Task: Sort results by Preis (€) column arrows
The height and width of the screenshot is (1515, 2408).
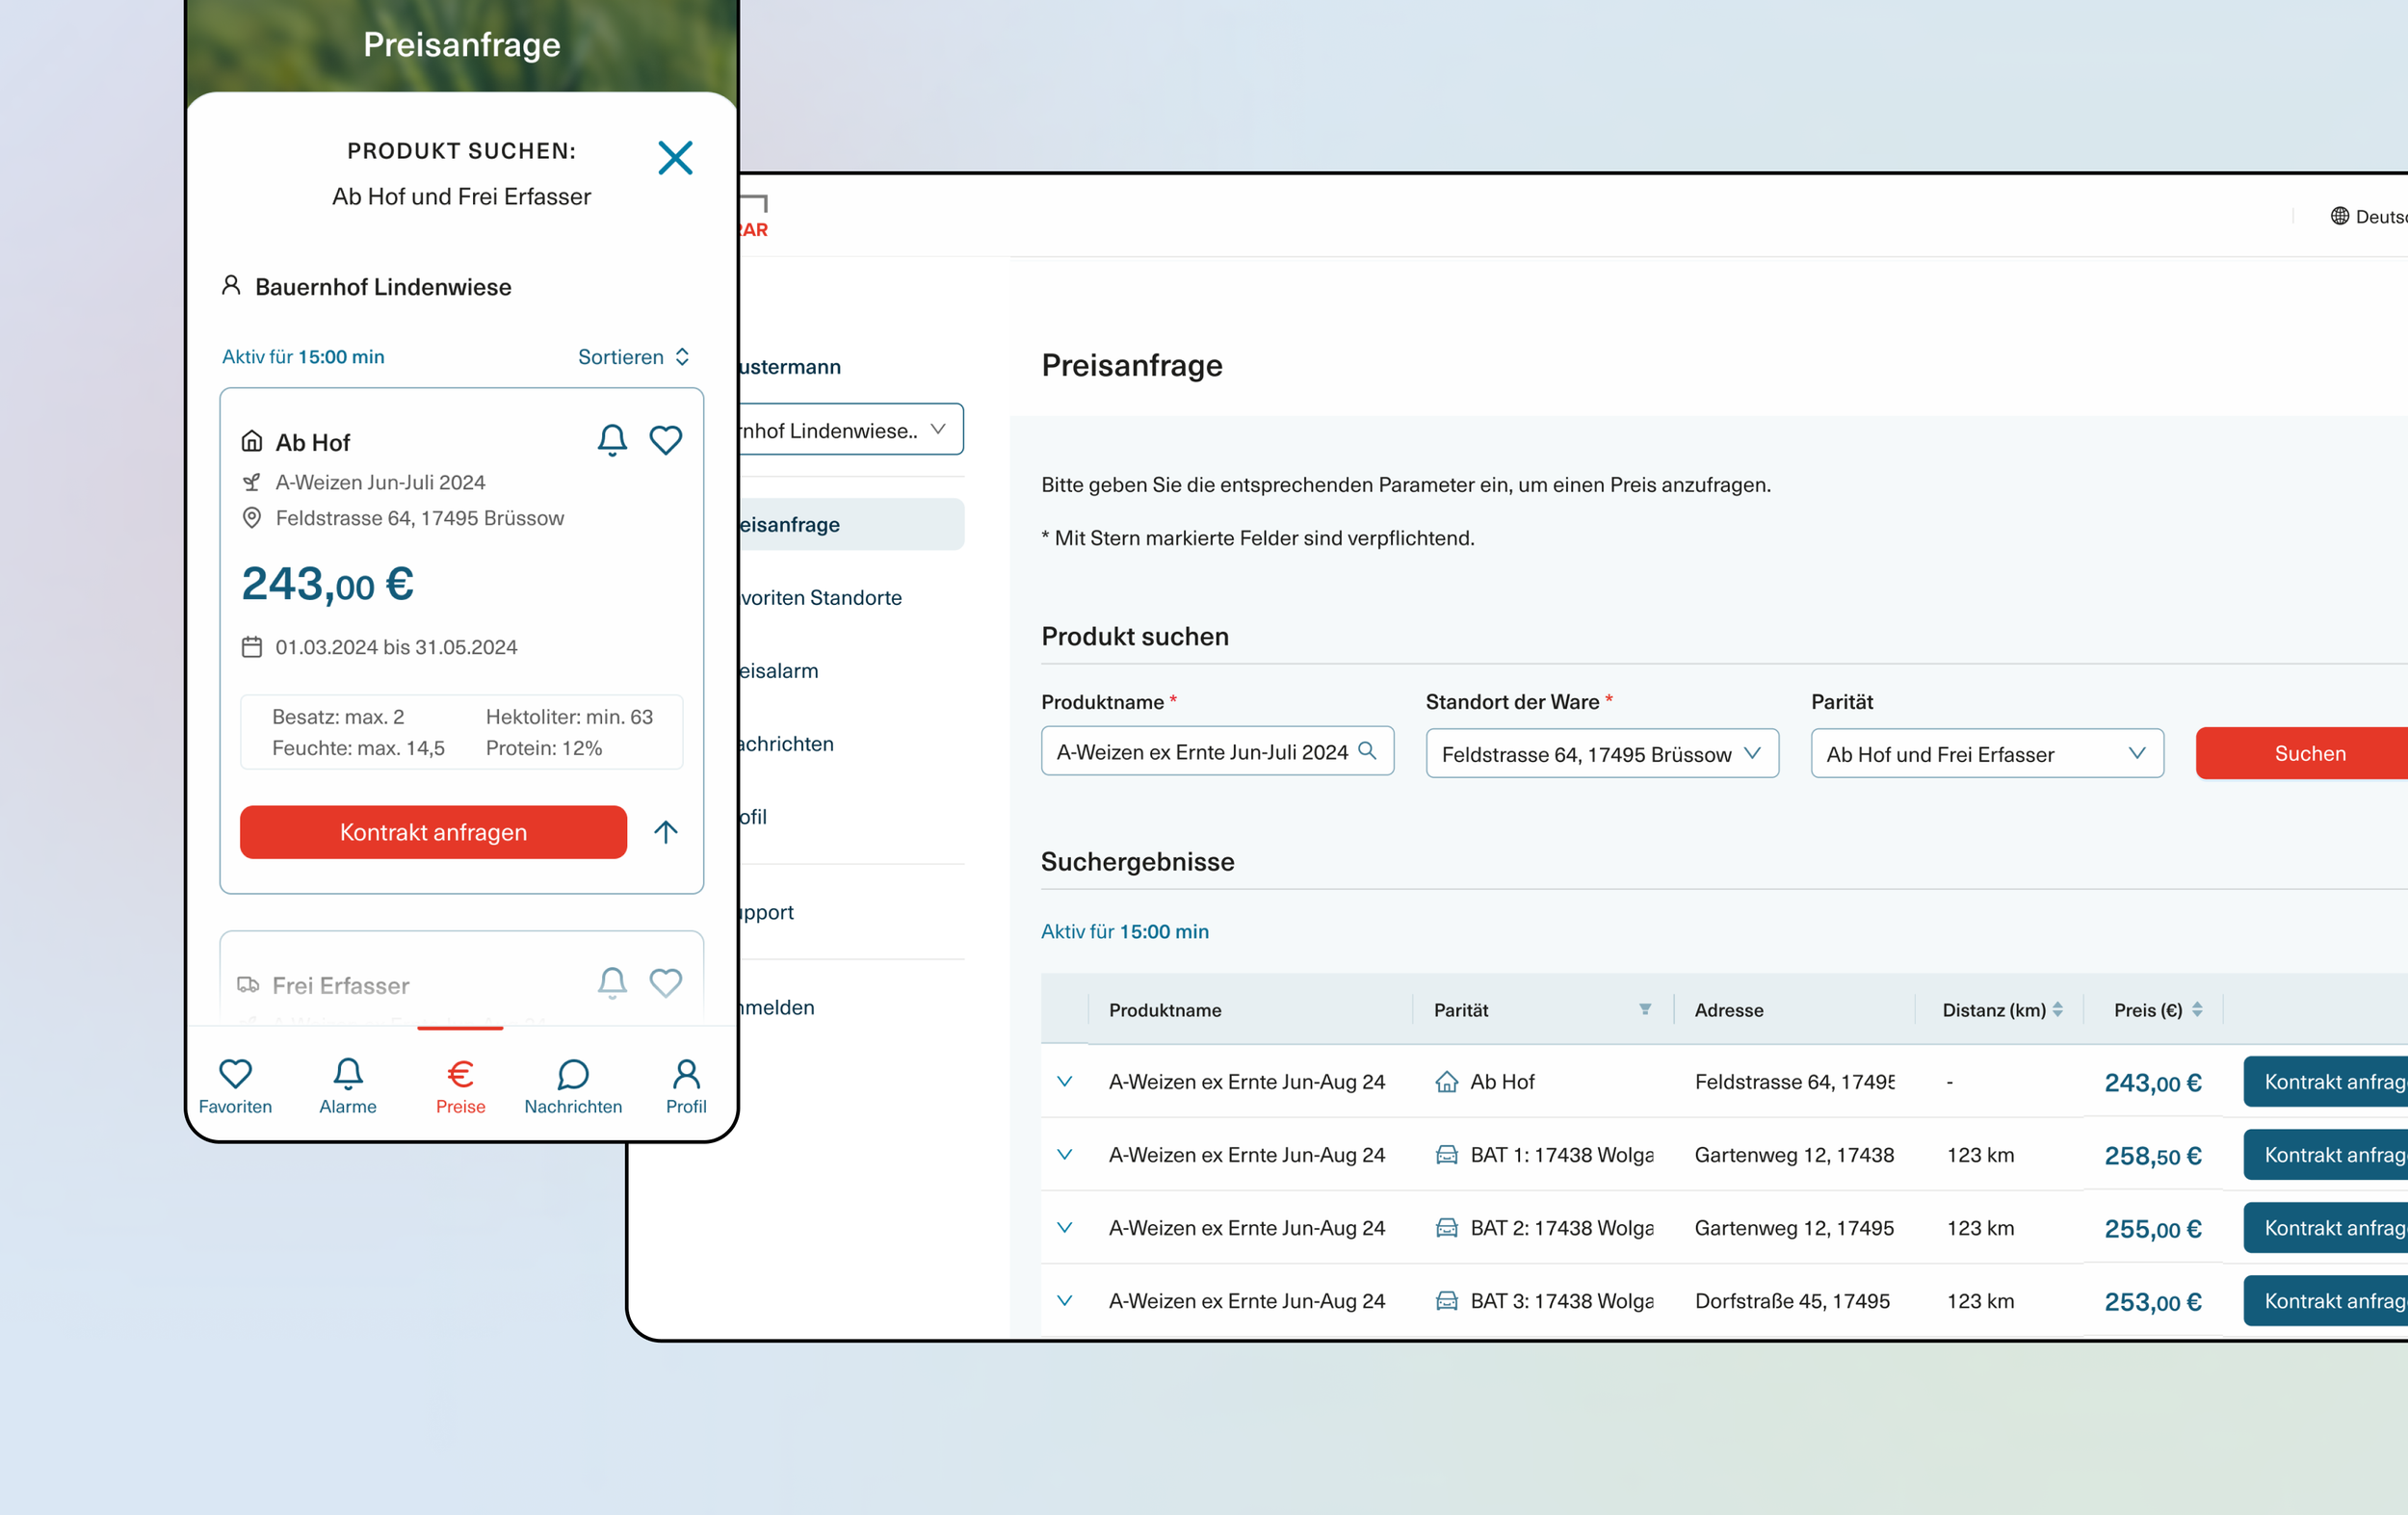Action: click(x=2197, y=1010)
